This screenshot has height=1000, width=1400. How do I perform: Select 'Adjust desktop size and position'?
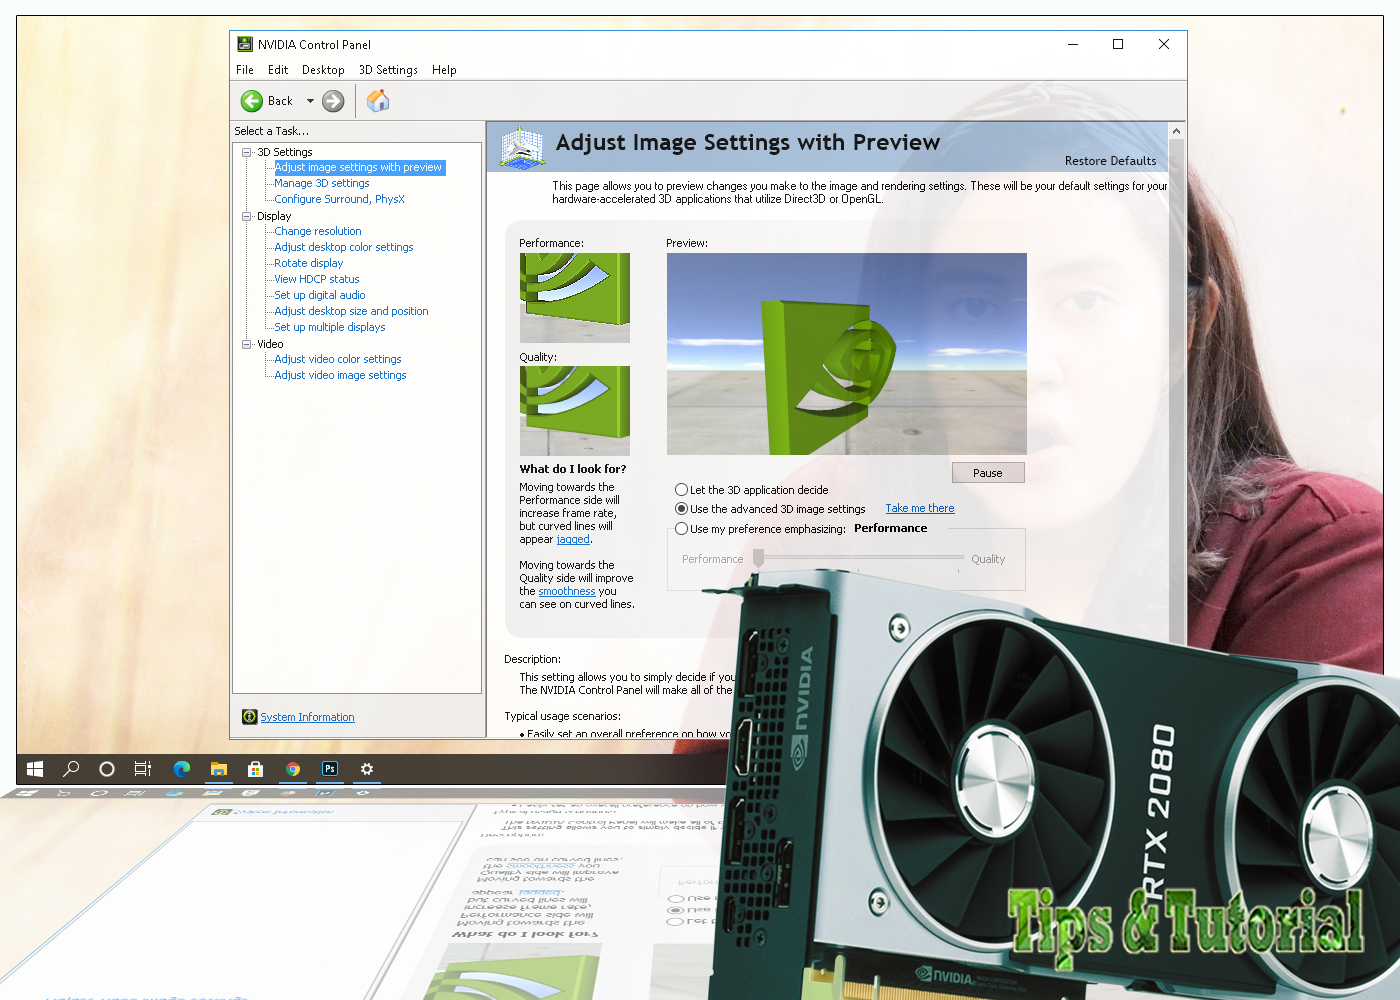351,311
